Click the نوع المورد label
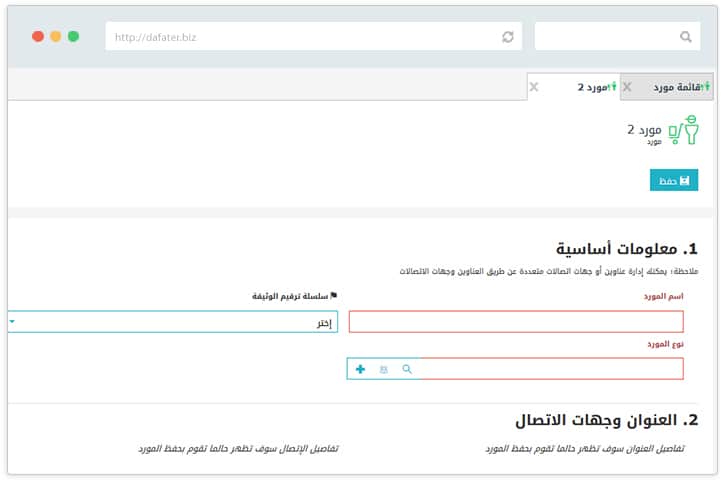The height and width of the screenshot is (485, 725). 665,344
